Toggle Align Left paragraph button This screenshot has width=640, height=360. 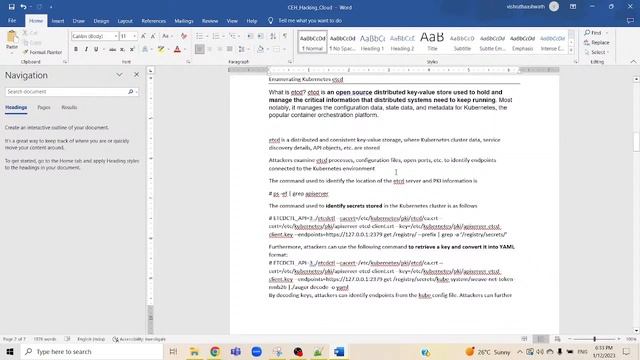click(199, 49)
